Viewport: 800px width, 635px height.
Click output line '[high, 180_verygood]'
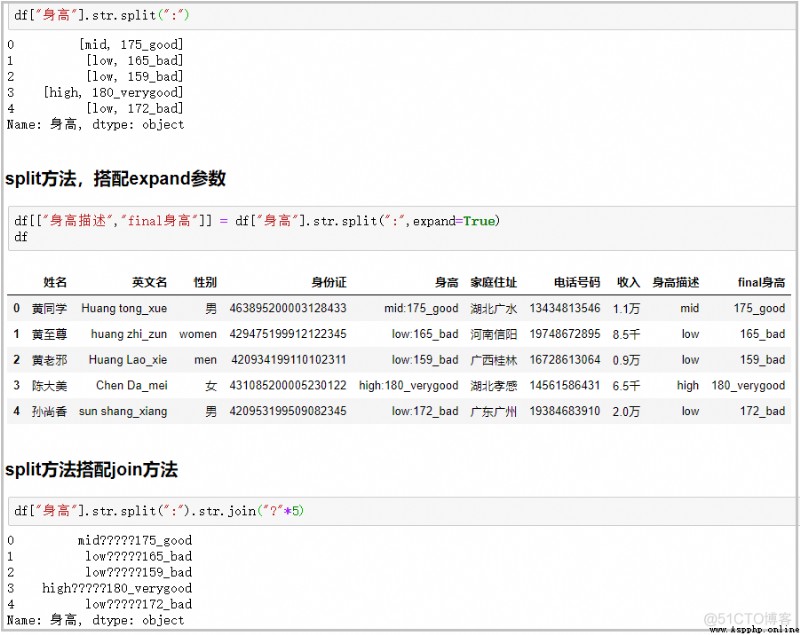point(113,92)
